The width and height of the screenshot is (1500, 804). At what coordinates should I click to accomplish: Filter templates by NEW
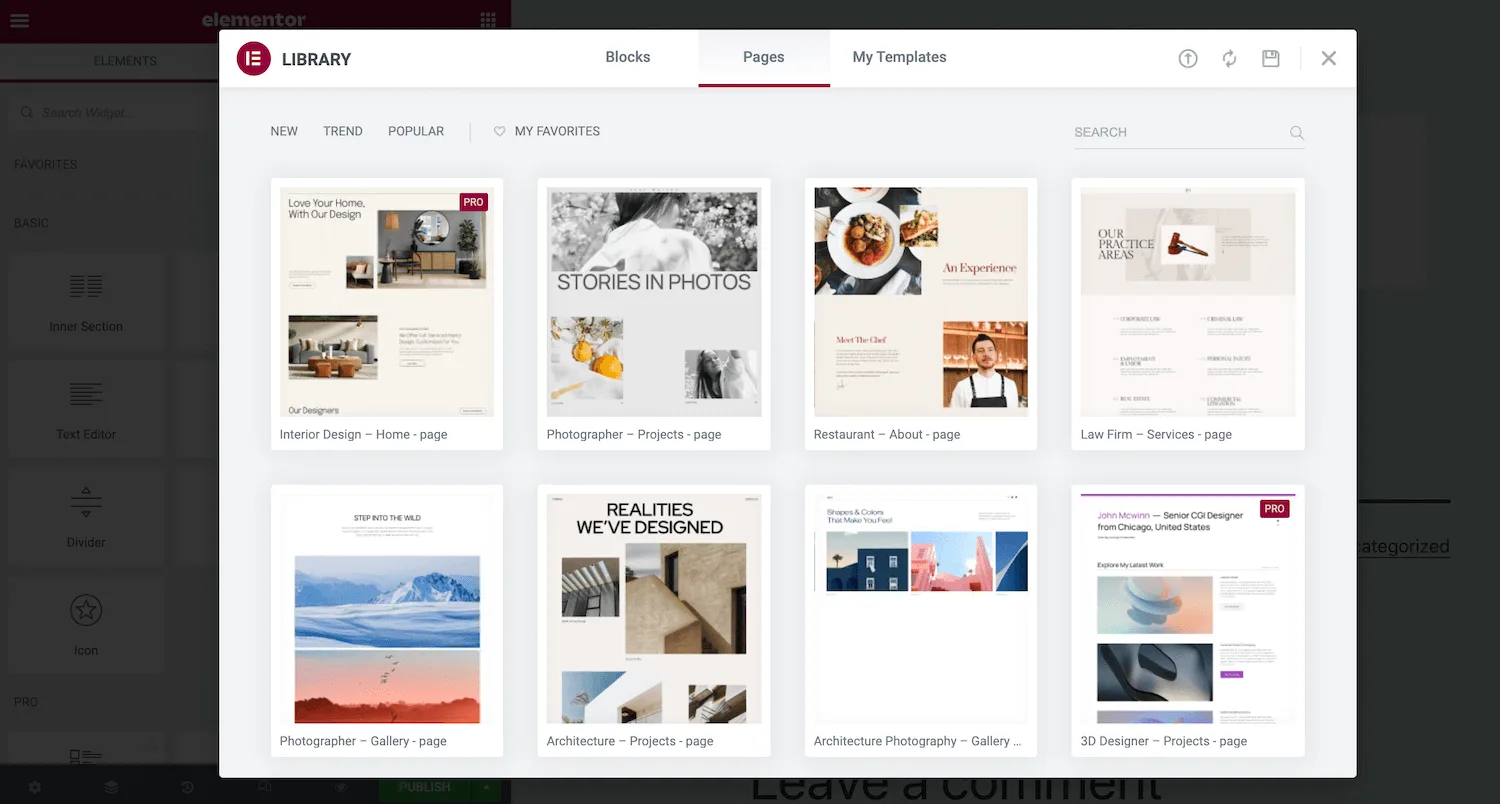[284, 131]
